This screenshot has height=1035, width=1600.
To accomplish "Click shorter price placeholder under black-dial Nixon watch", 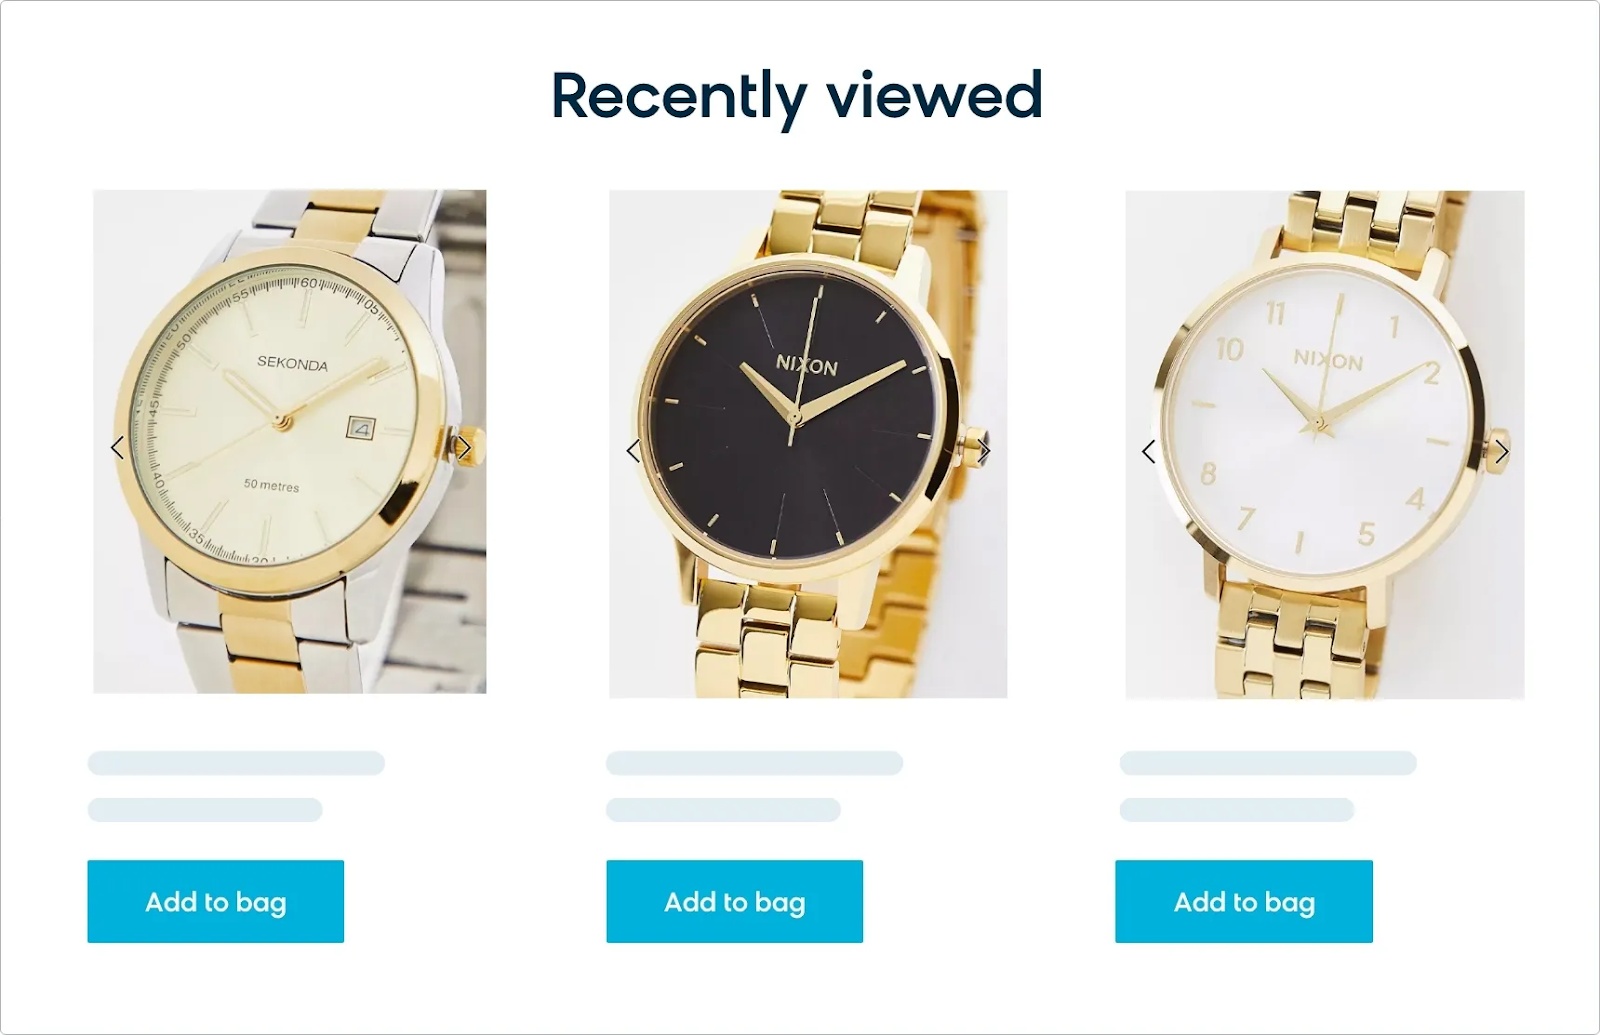I will 724,810.
